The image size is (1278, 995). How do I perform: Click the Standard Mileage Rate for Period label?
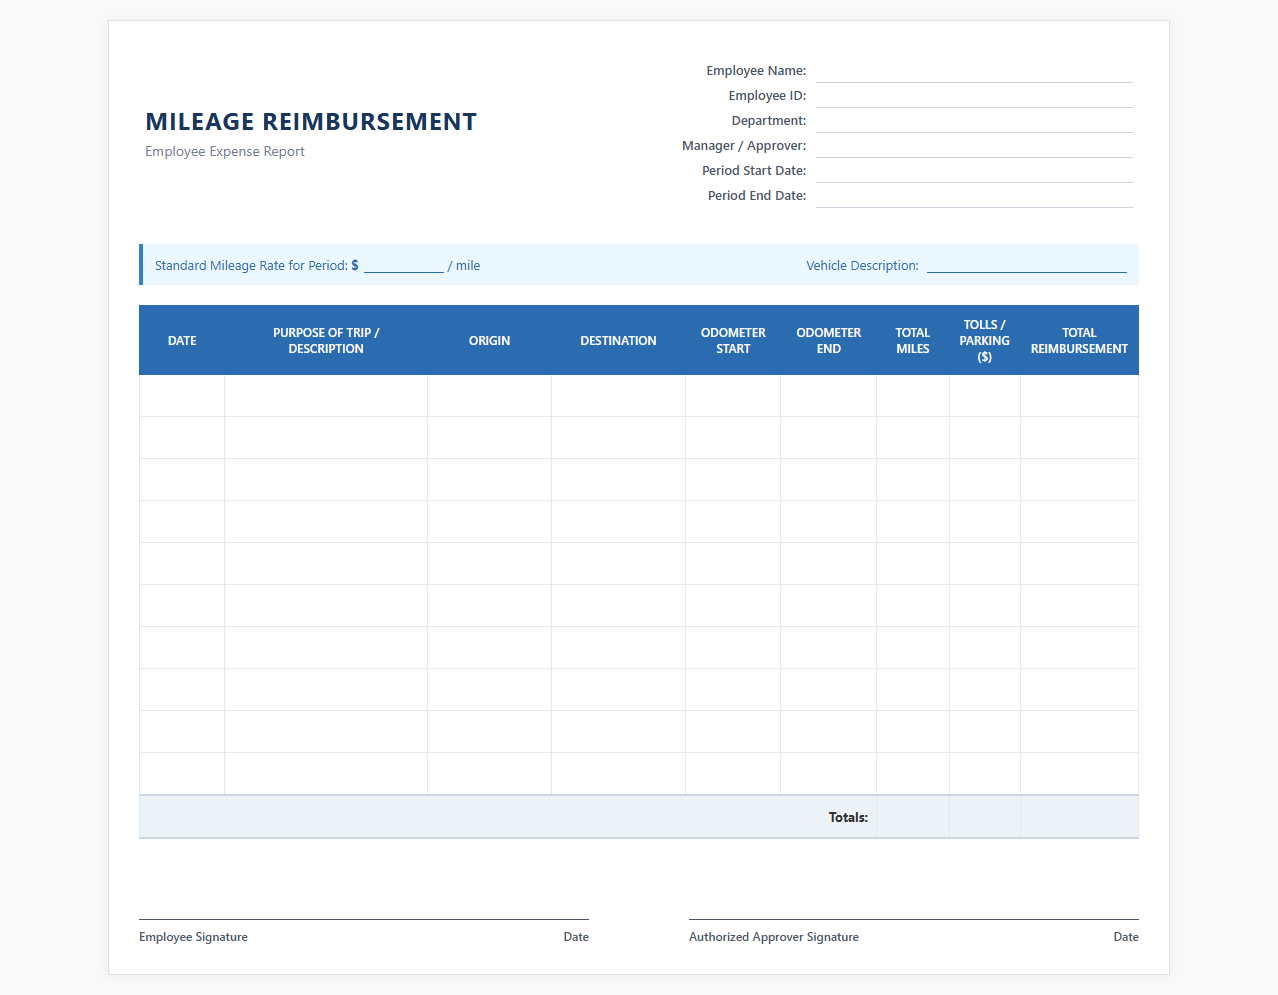click(251, 266)
